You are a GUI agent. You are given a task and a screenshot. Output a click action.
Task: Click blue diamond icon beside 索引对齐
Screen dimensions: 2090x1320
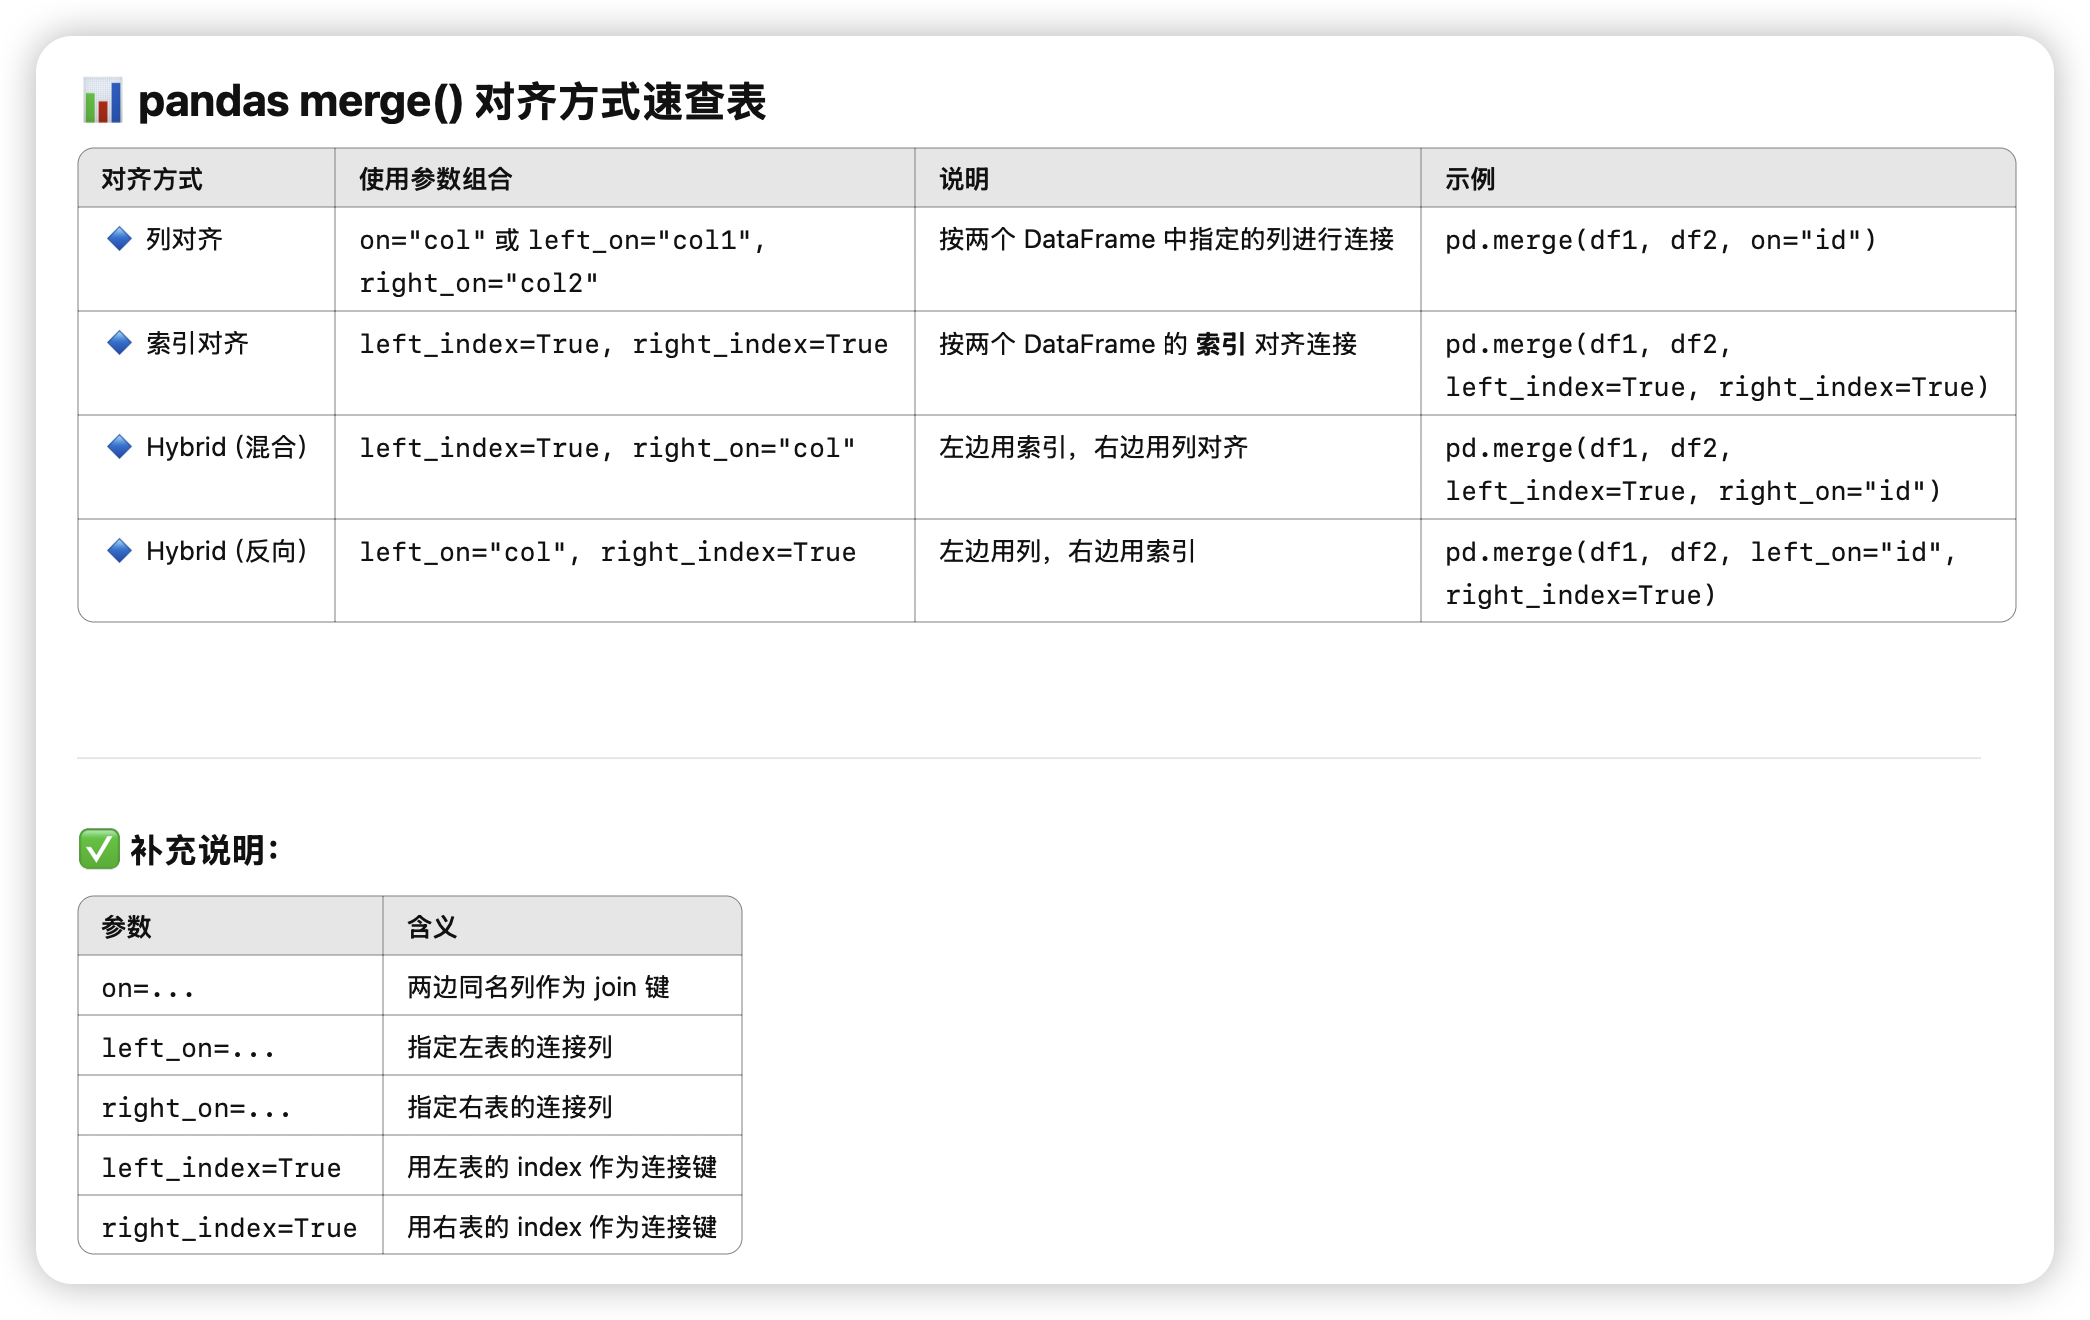click(x=119, y=343)
